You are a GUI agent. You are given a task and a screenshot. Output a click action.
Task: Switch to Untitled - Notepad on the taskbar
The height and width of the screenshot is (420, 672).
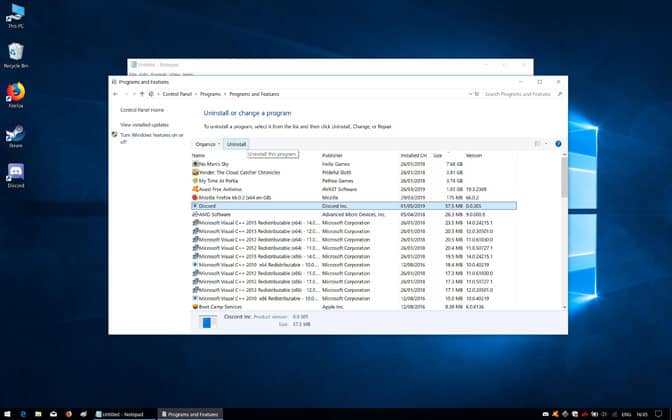123,414
